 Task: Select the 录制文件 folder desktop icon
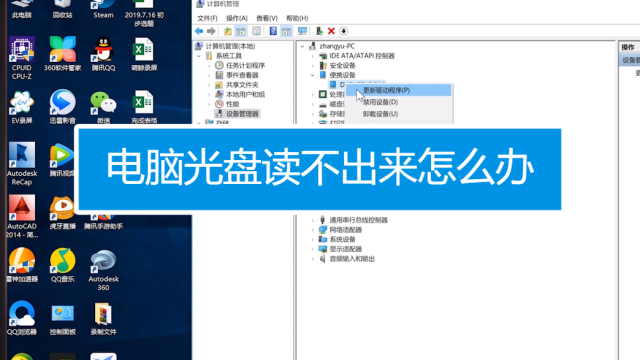(103, 318)
